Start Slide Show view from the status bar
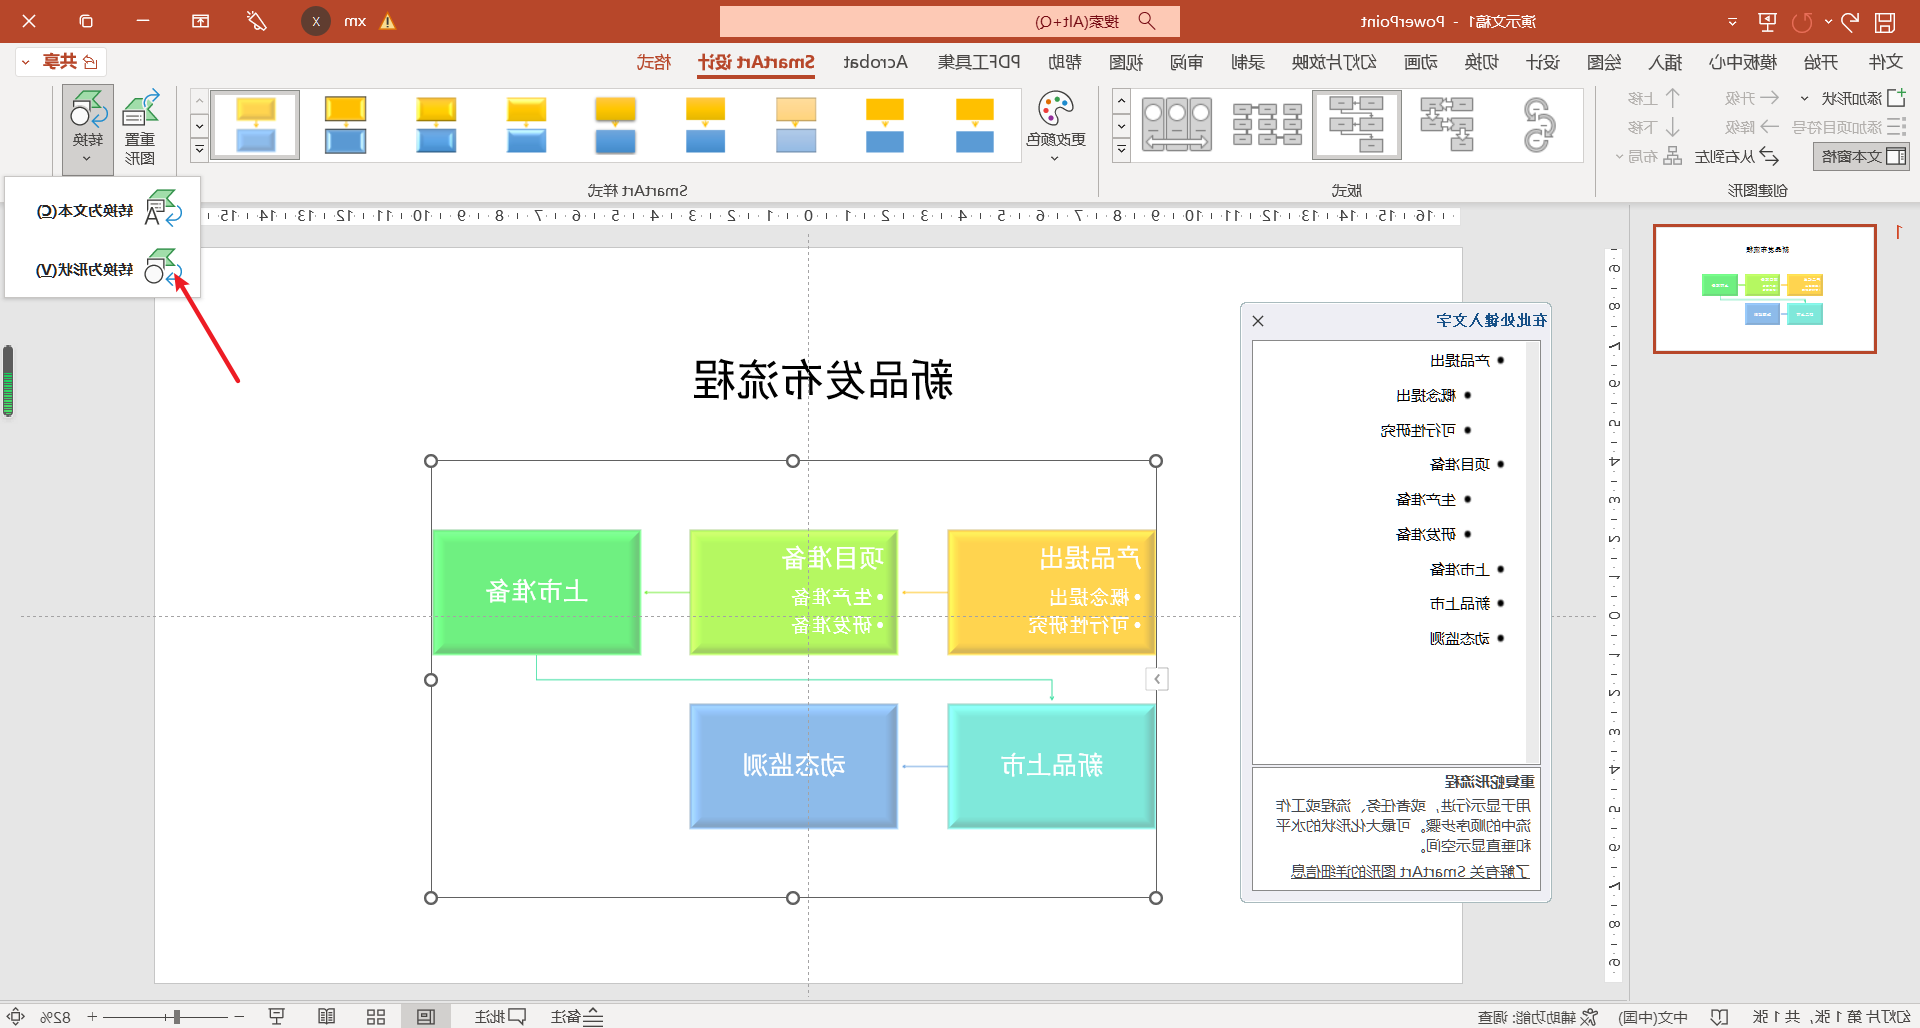Viewport: 1920px width, 1028px height. 277,1017
